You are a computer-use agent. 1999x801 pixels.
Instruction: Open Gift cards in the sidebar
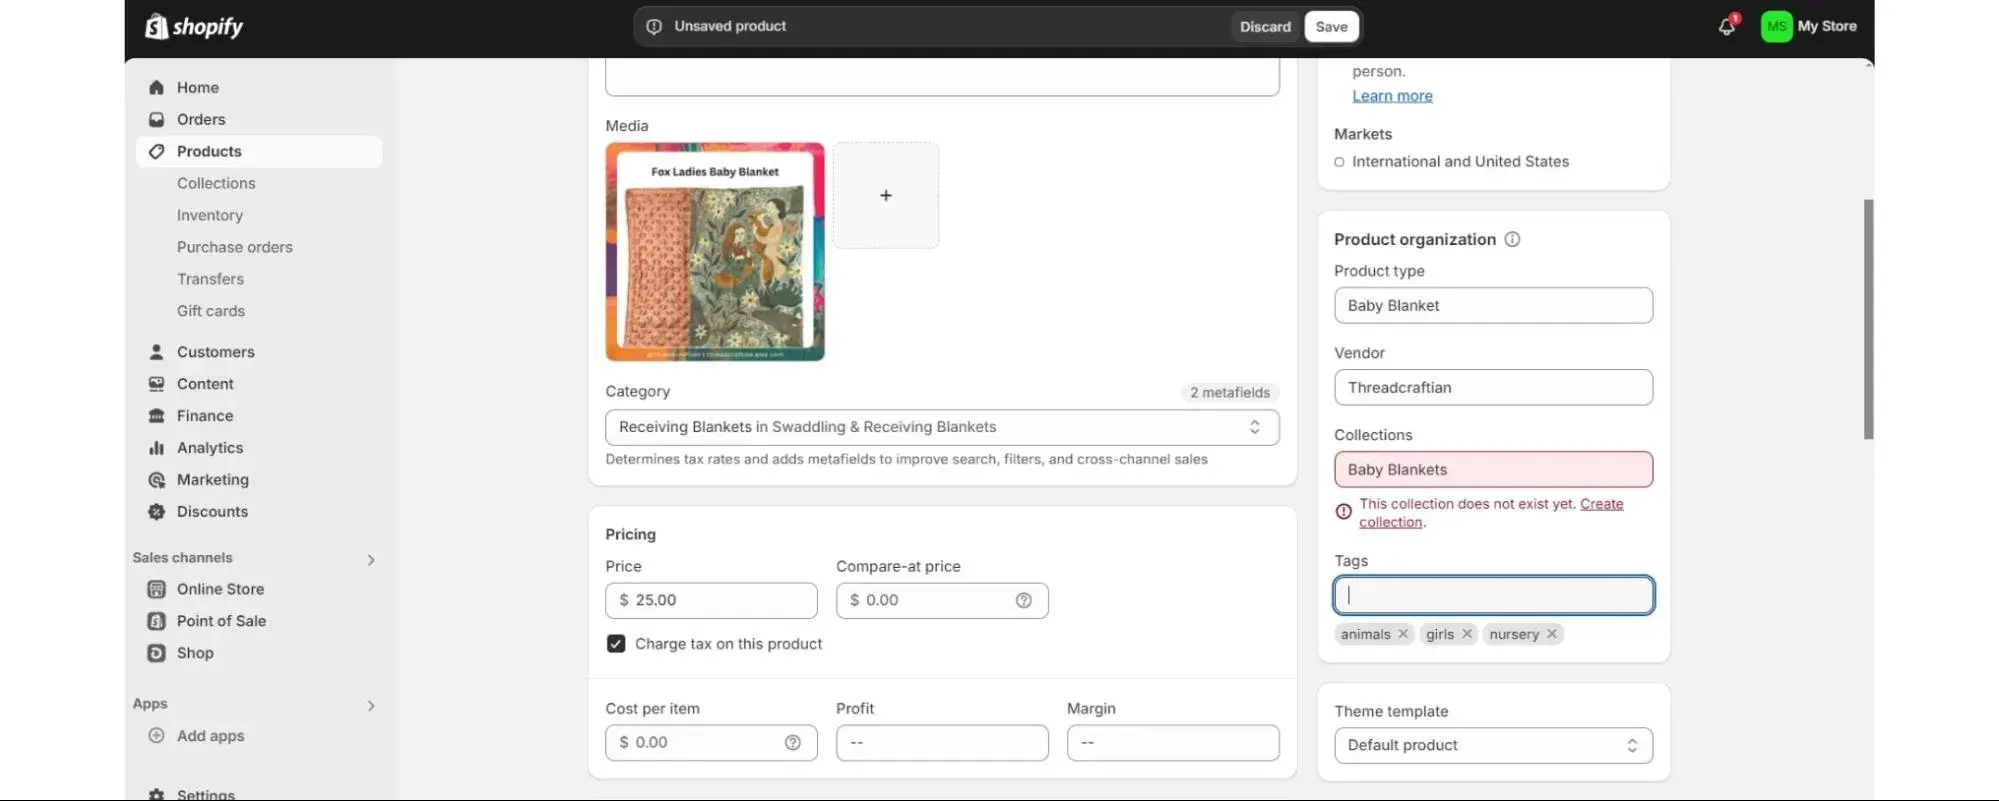[211, 312]
